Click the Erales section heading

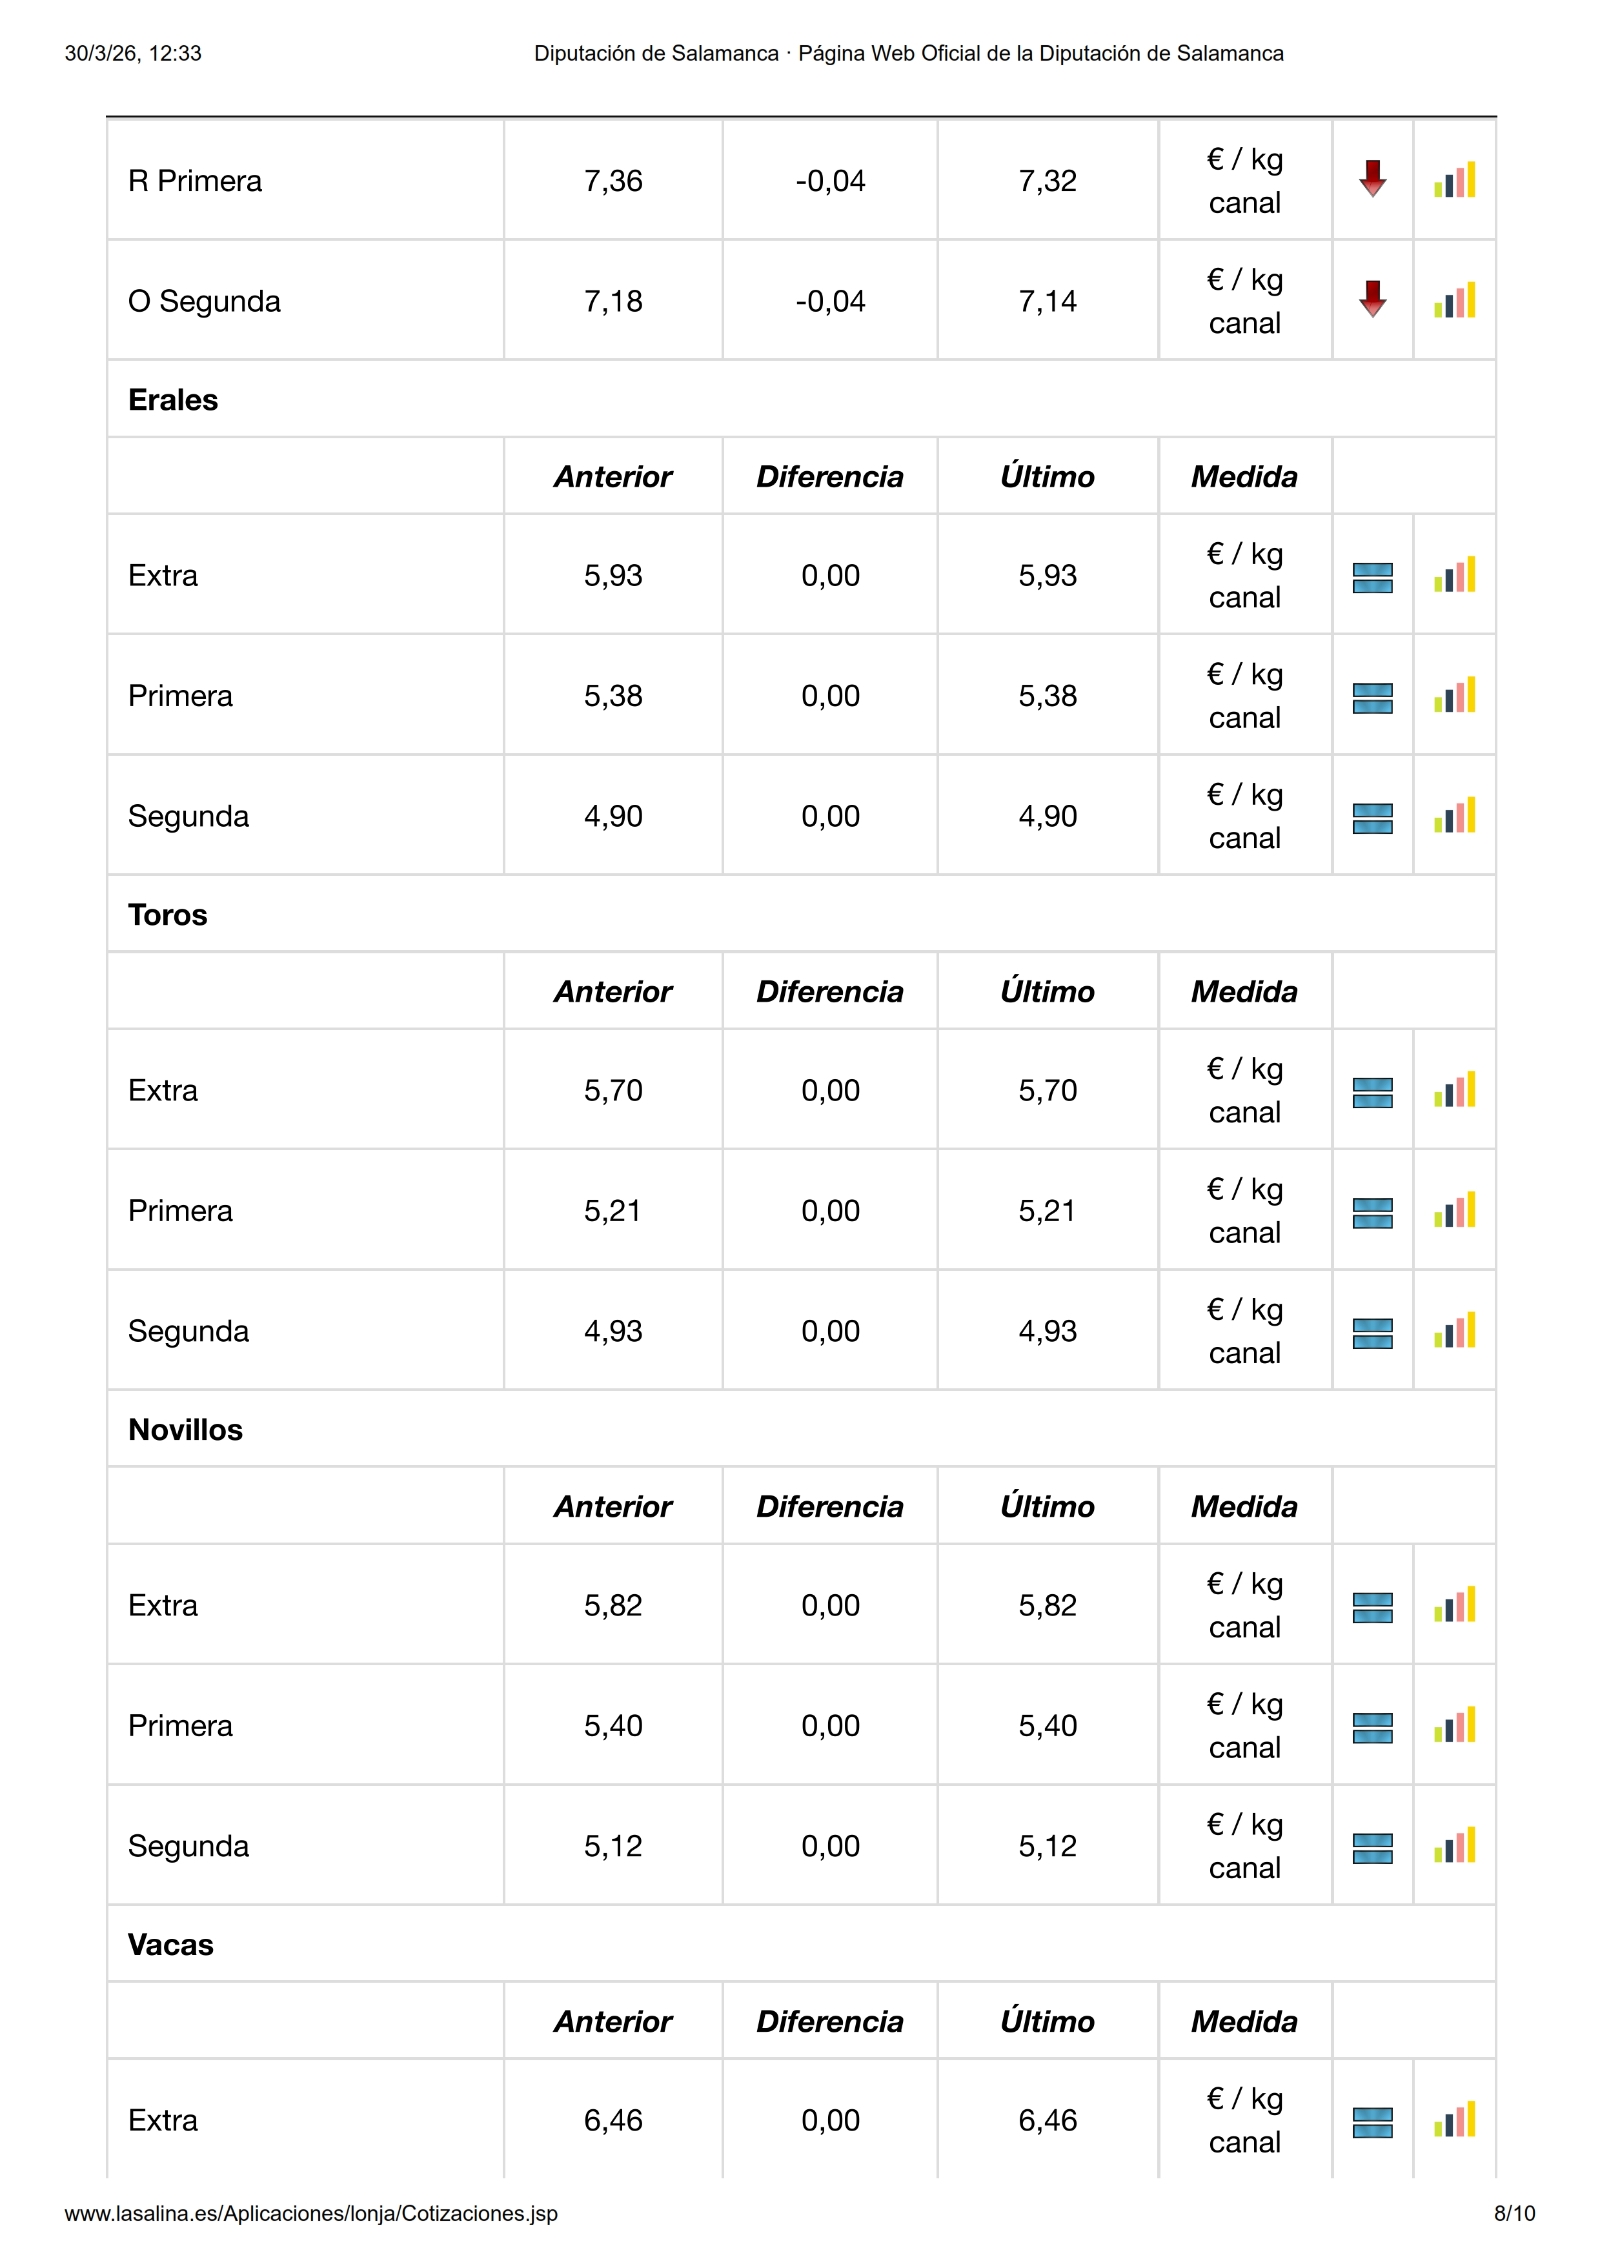[173, 400]
